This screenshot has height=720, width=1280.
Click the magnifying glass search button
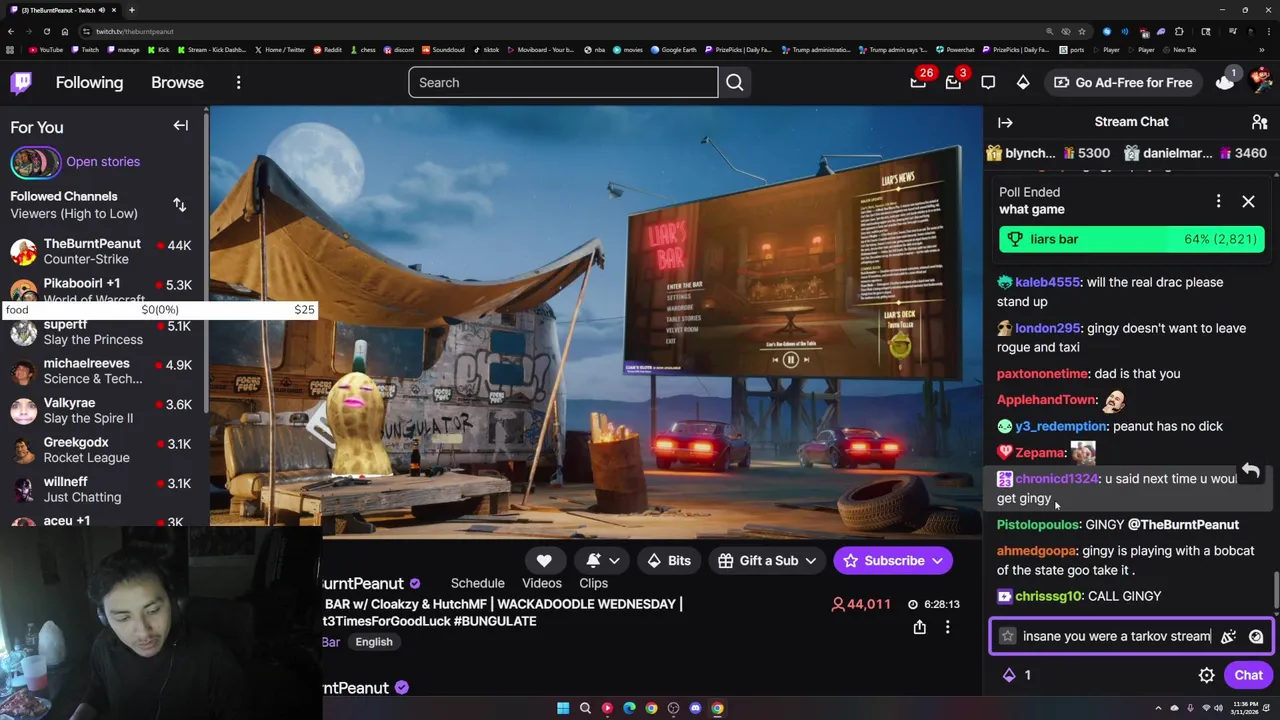(735, 83)
